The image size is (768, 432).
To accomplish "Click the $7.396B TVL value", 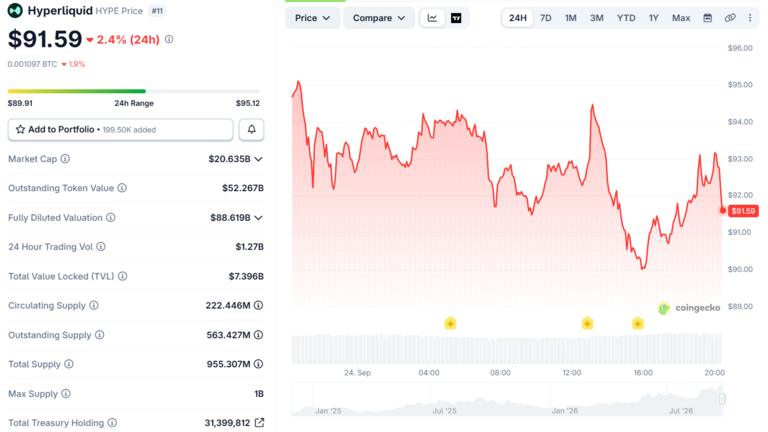I will (246, 276).
